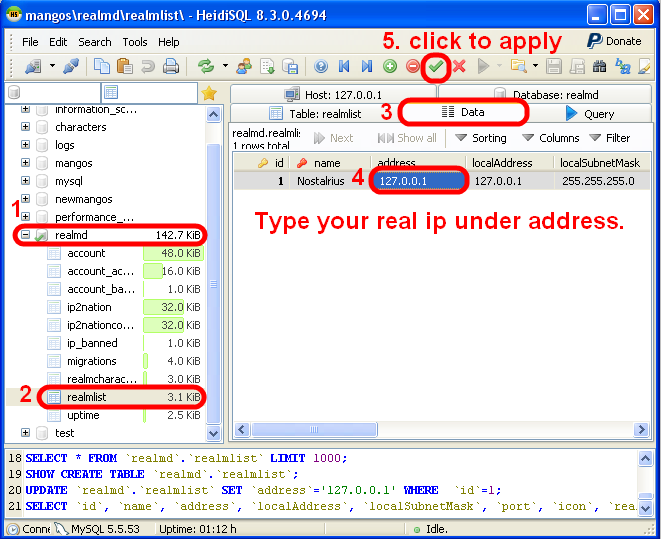Expand the characters database node
The image size is (661, 539).
point(26,127)
